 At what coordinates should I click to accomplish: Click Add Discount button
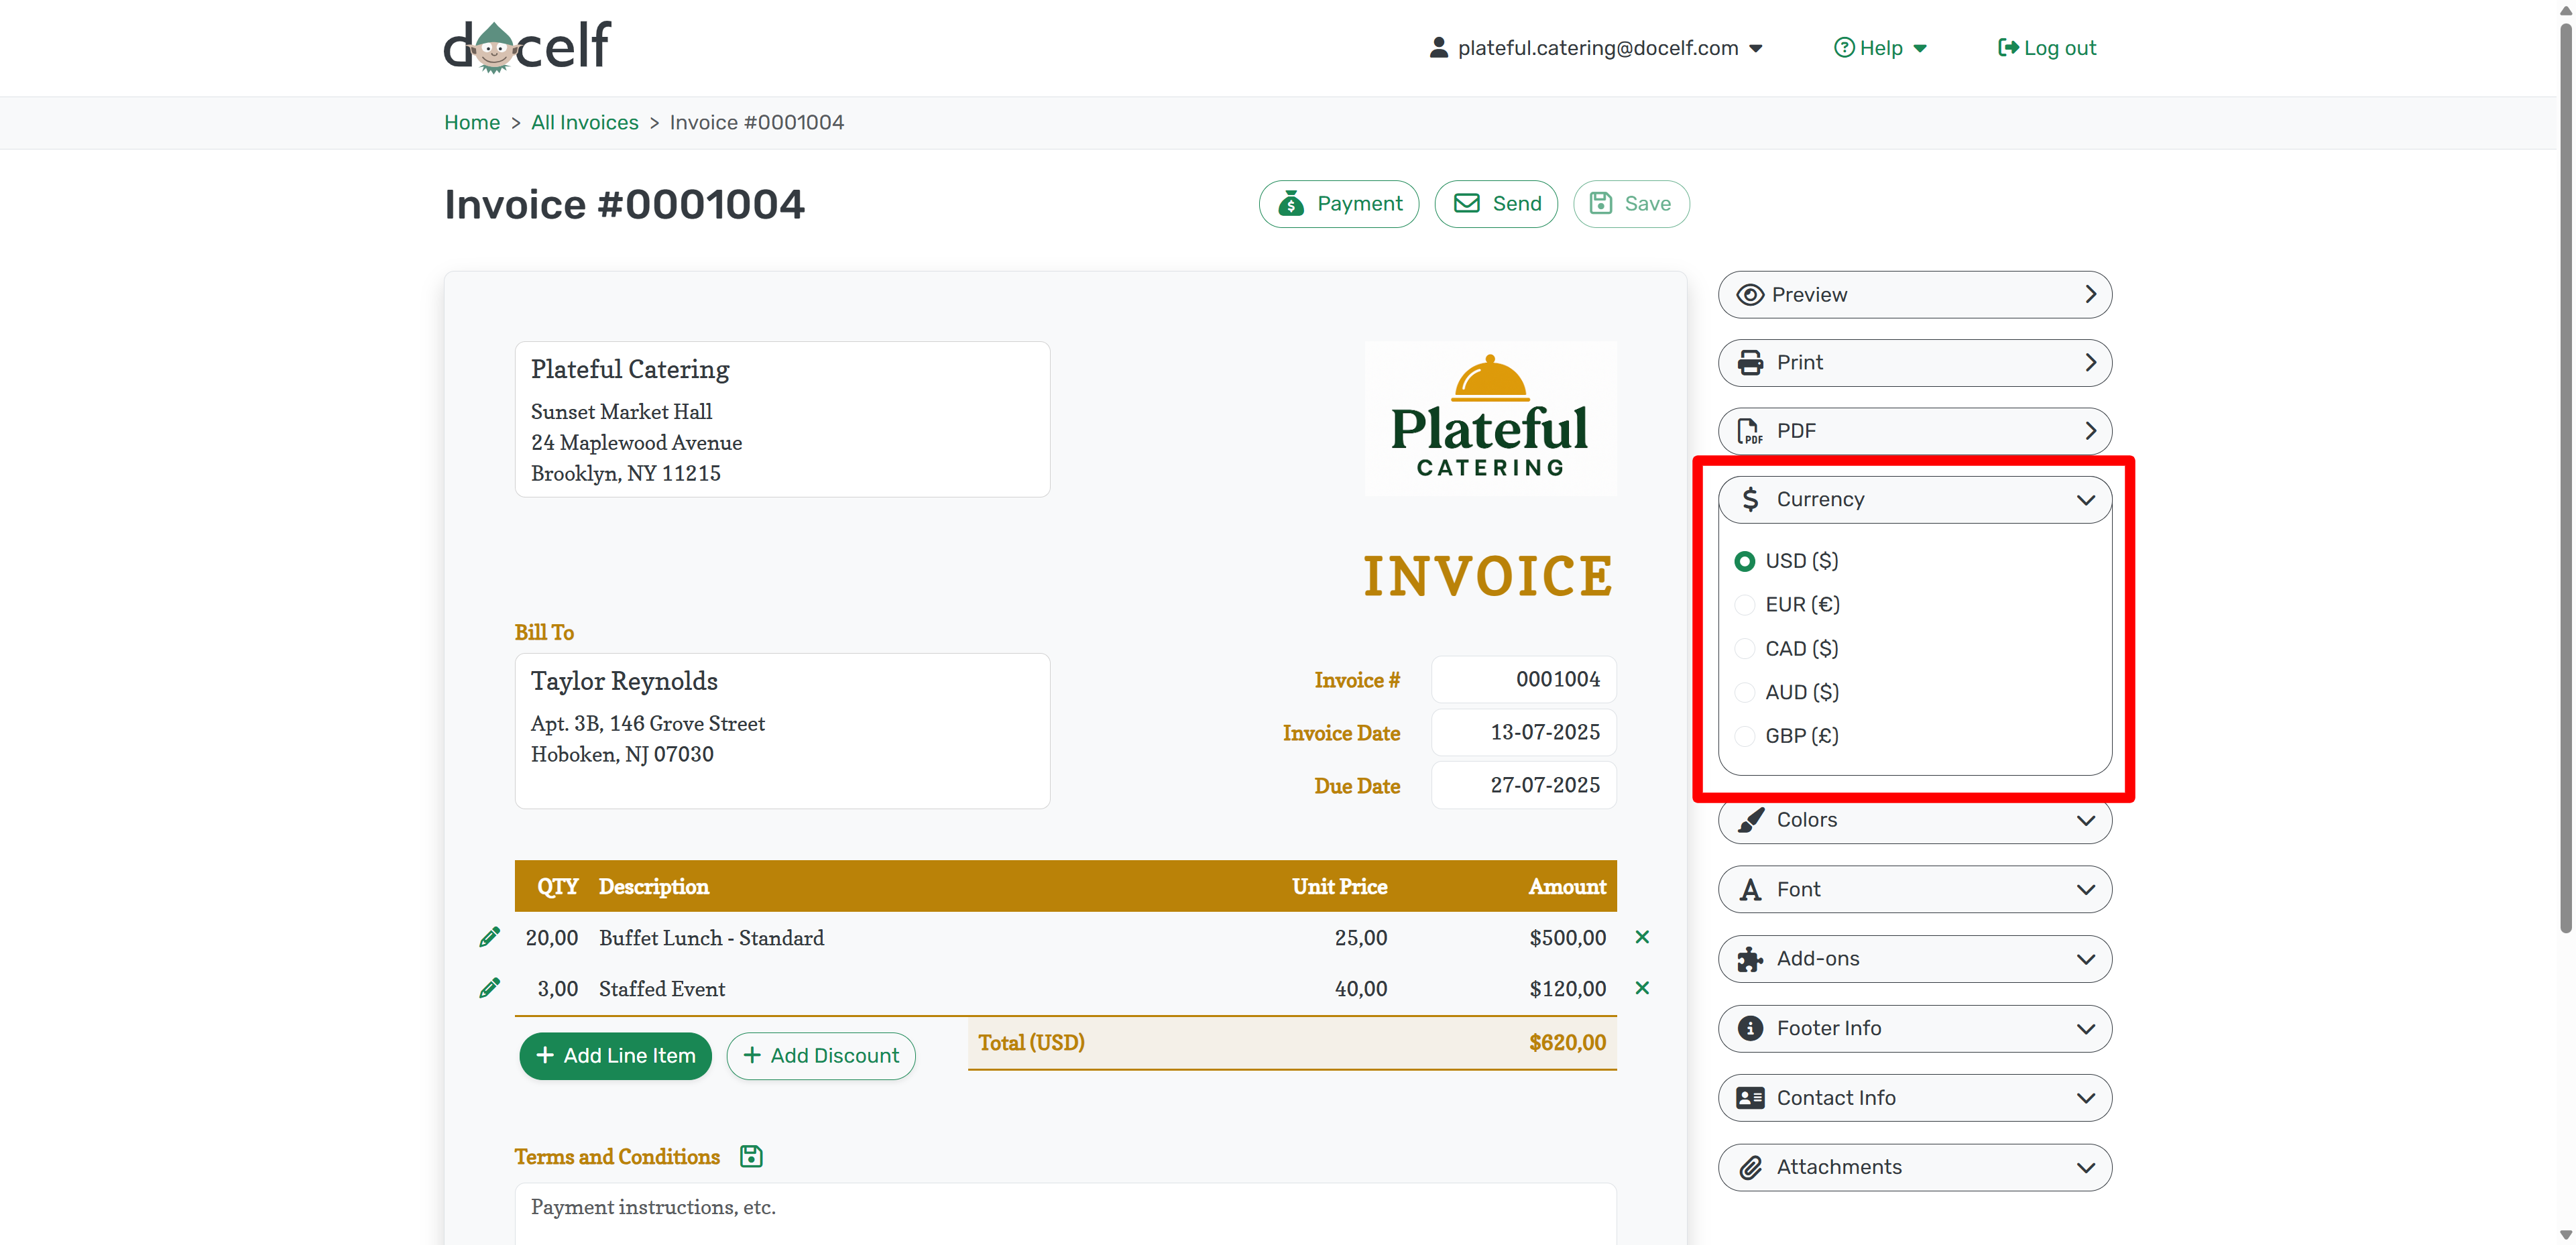click(x=821, y=1056)
